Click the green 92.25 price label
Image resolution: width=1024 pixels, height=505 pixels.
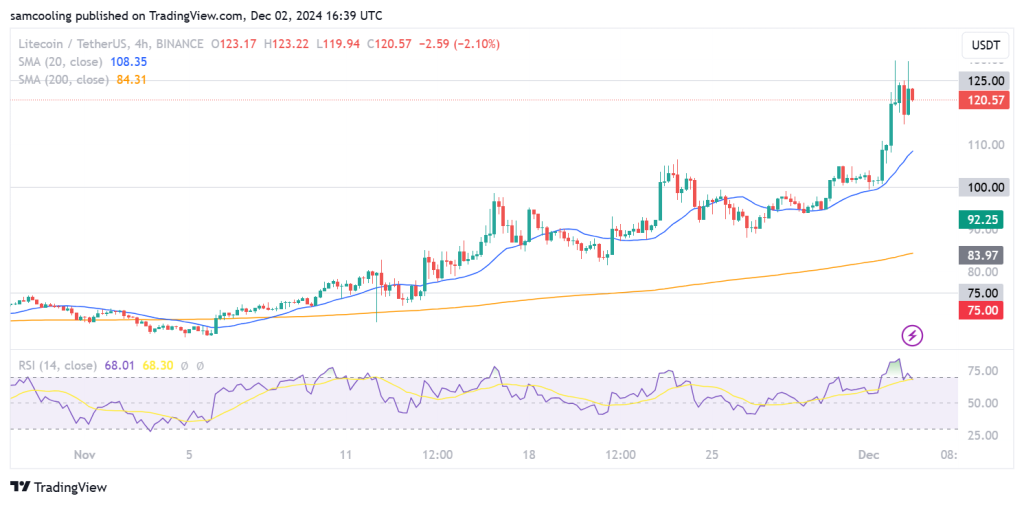click(981, 220)
